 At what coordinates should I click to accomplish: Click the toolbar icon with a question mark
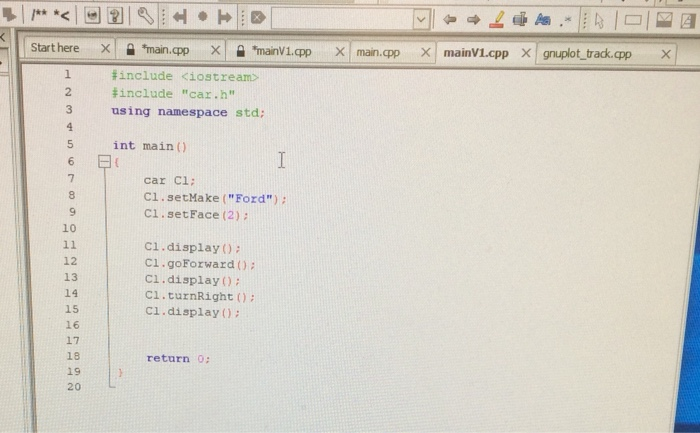pos(115,16)
